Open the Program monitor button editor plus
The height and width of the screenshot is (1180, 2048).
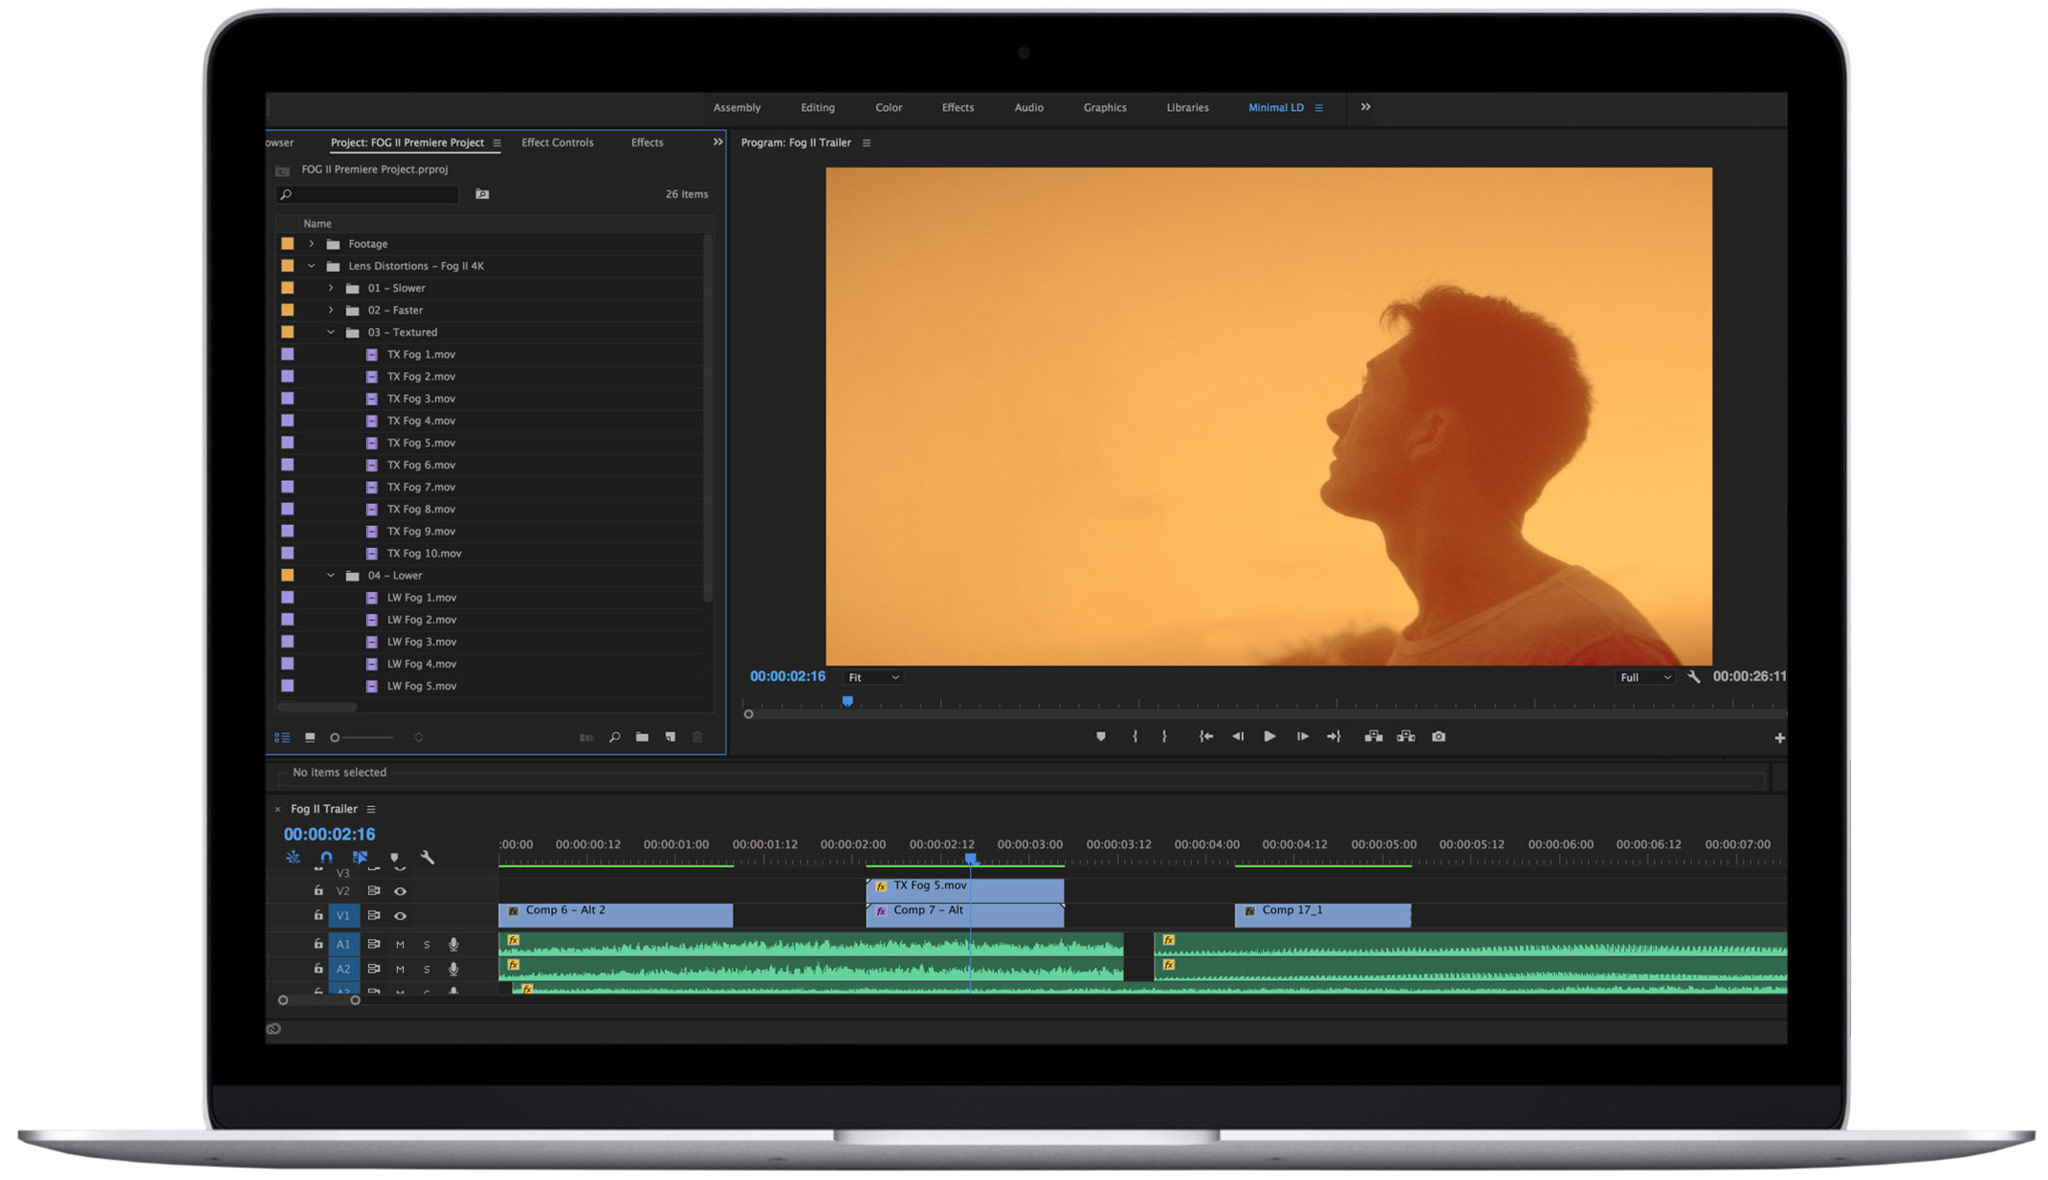1779,738
